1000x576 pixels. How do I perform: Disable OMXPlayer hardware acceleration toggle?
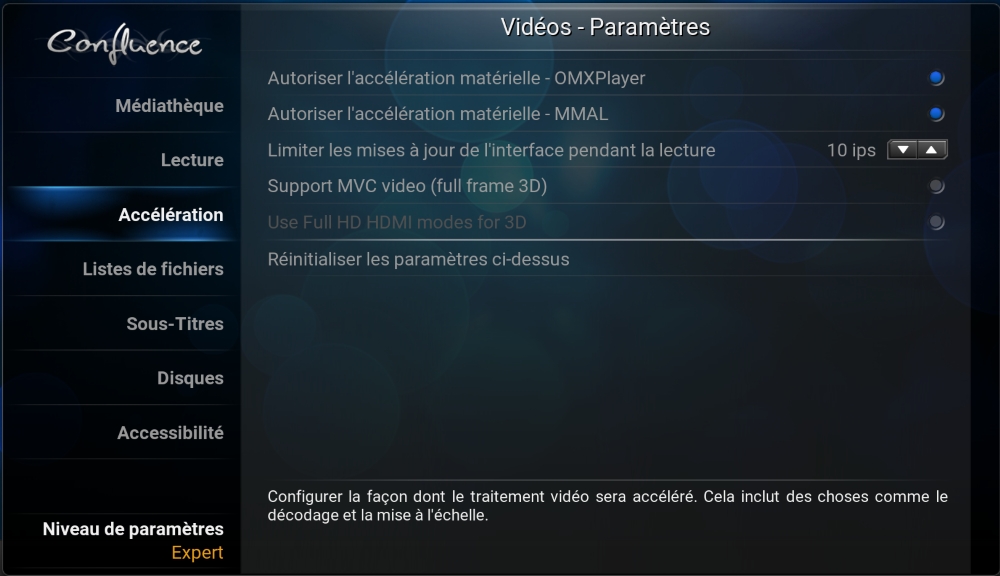point(936,78)
